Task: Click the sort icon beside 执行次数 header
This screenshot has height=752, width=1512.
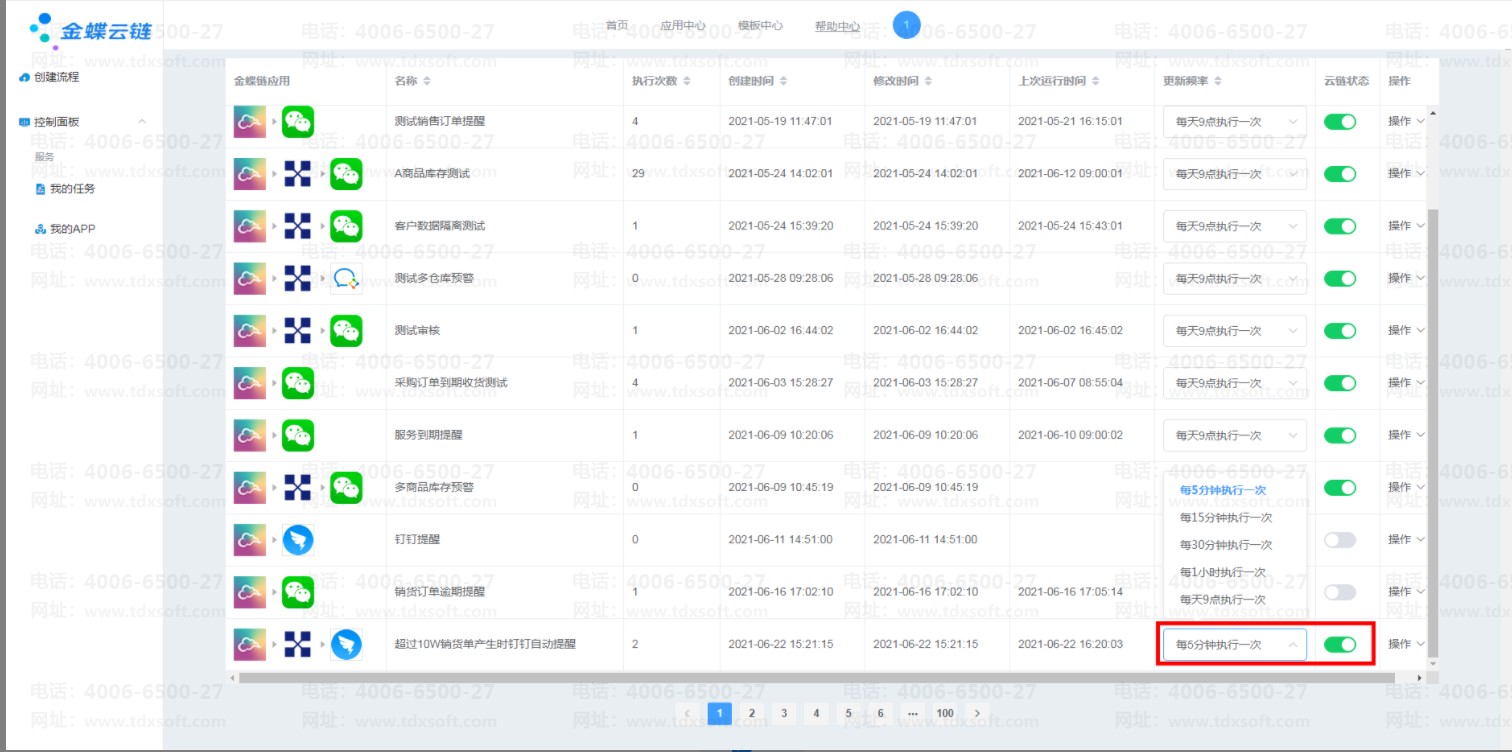Action: pos(686,81)
